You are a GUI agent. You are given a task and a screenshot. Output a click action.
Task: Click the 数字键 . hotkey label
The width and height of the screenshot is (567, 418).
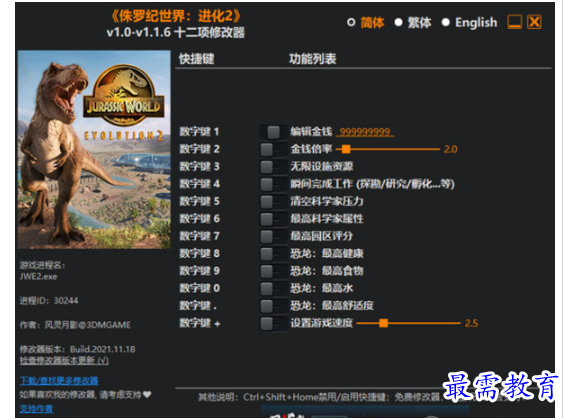click(199, 306)
